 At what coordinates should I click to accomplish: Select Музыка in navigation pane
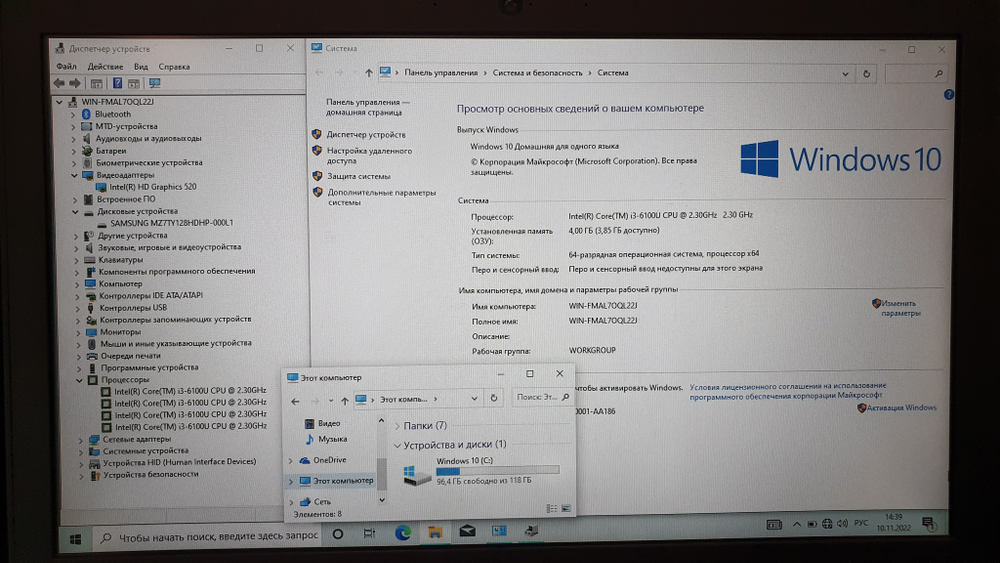click(332, 439)
